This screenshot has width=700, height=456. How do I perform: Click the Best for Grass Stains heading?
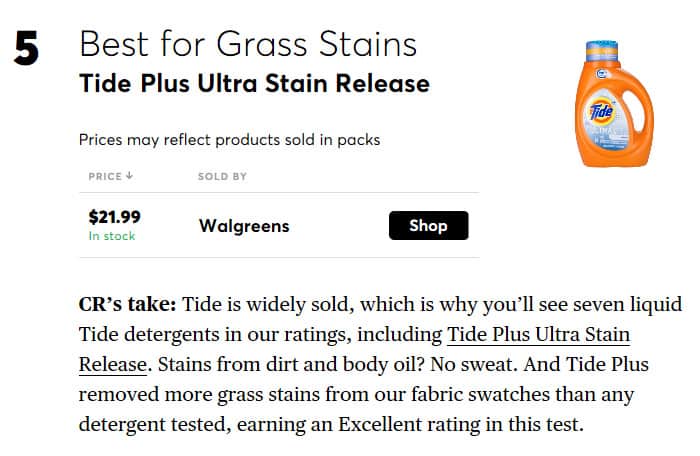(x=248, y=44)
